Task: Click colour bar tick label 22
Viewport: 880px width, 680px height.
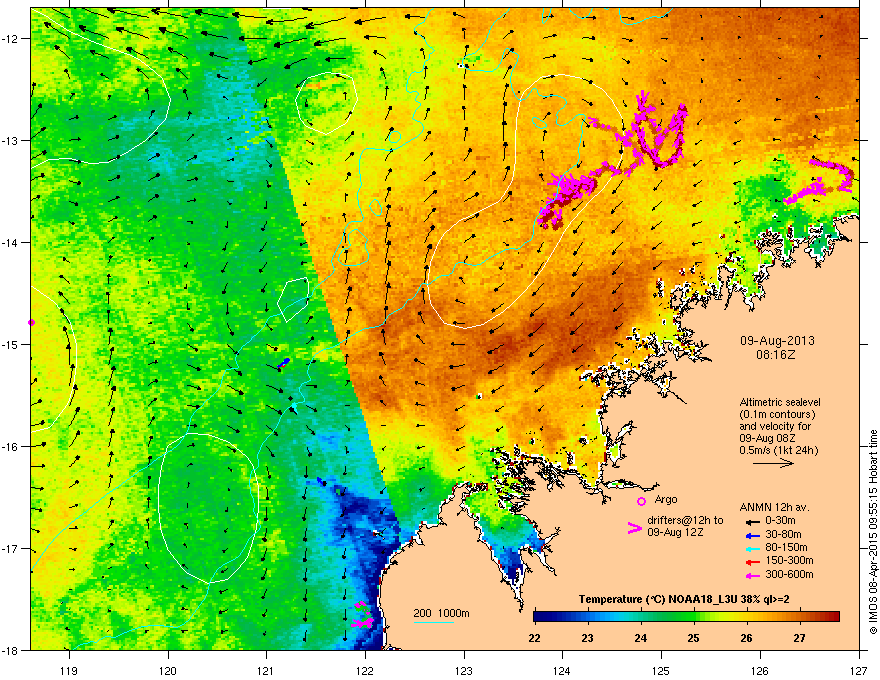Action: [x=534, y=638]
